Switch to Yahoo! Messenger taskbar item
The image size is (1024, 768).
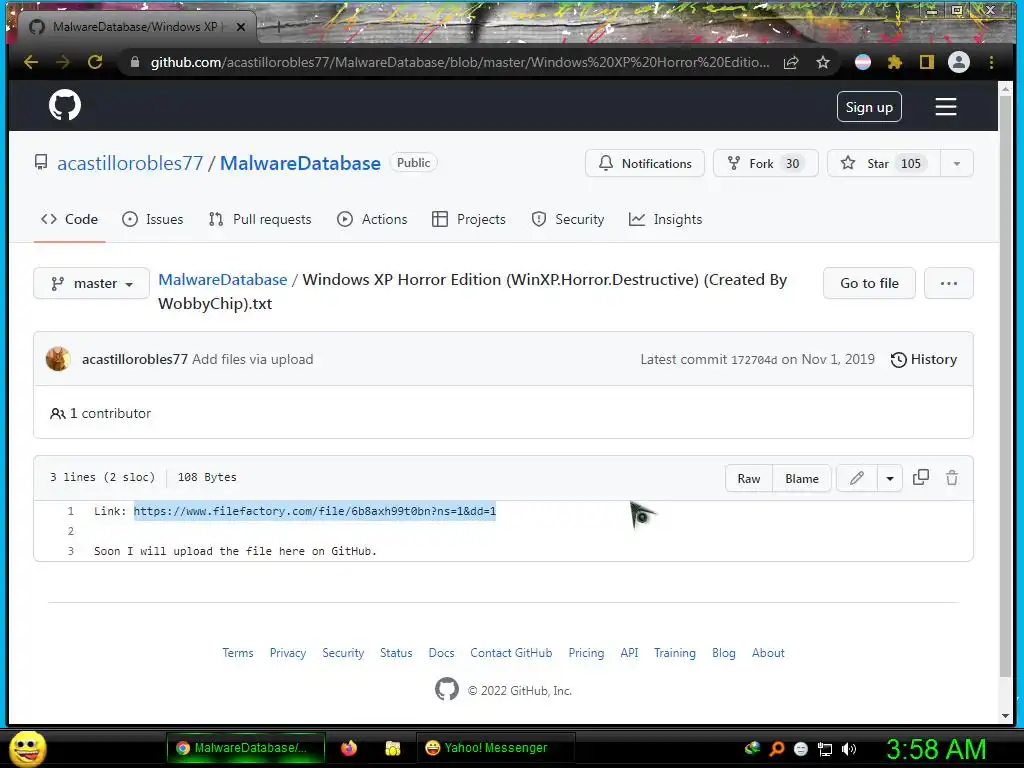496,748
